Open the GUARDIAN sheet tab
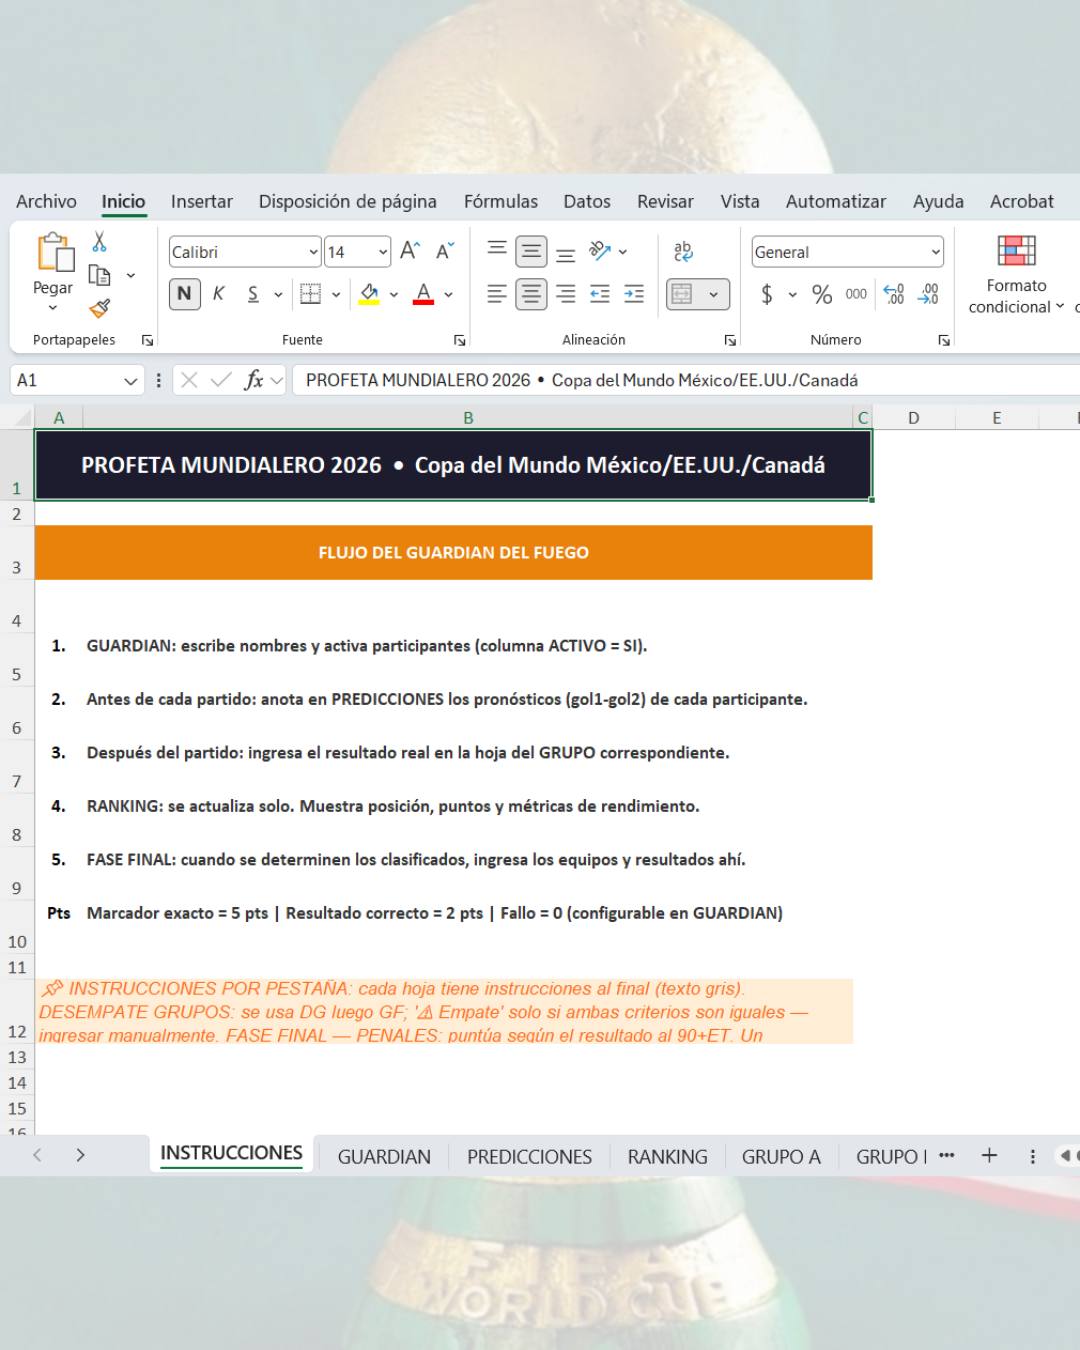The image size is (1080, 1350). (x=384, y=1156)
